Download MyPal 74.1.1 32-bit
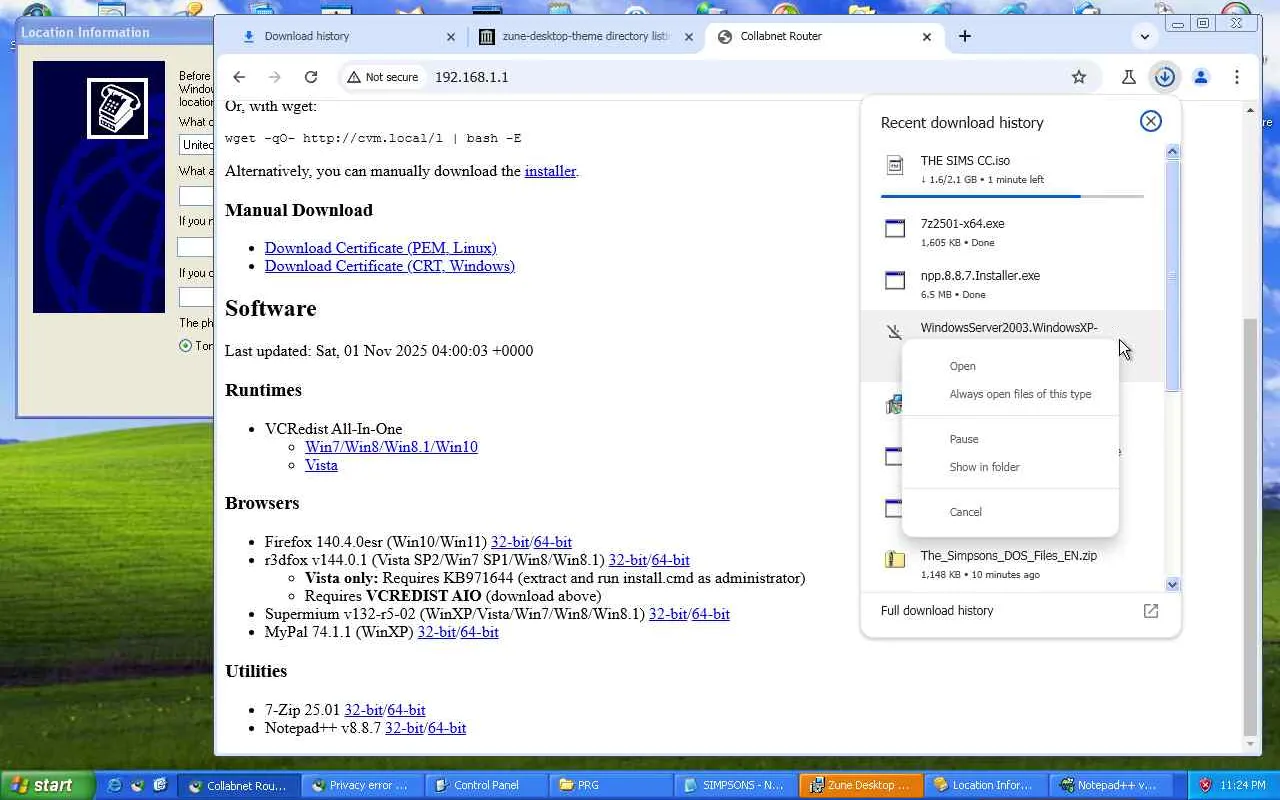 click(437, 632)
